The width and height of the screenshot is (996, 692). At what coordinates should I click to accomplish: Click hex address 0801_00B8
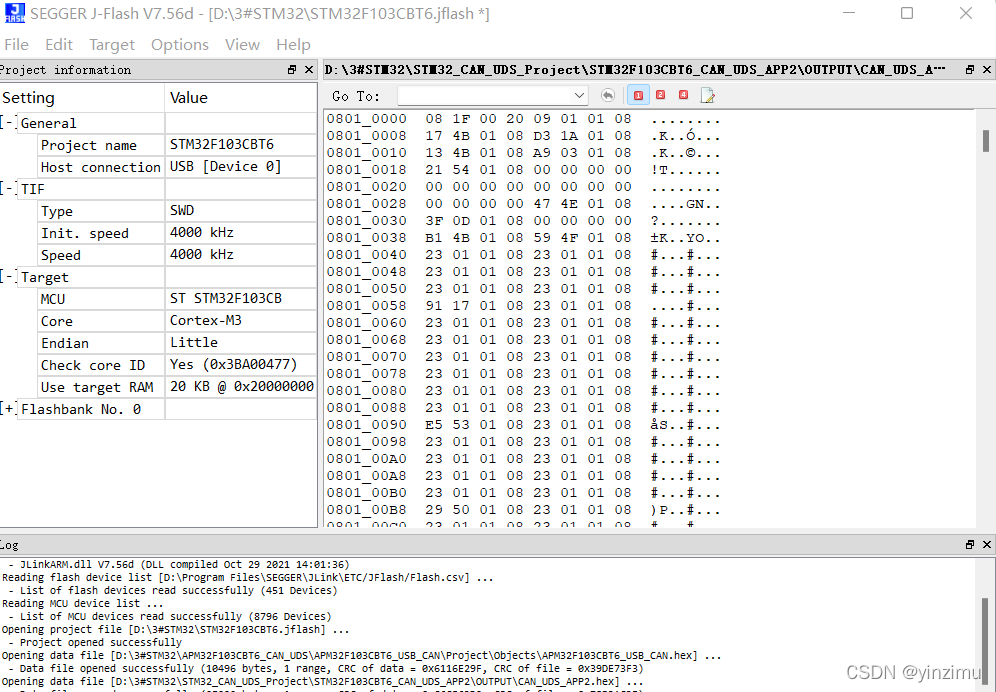click(x=367, y=510)
